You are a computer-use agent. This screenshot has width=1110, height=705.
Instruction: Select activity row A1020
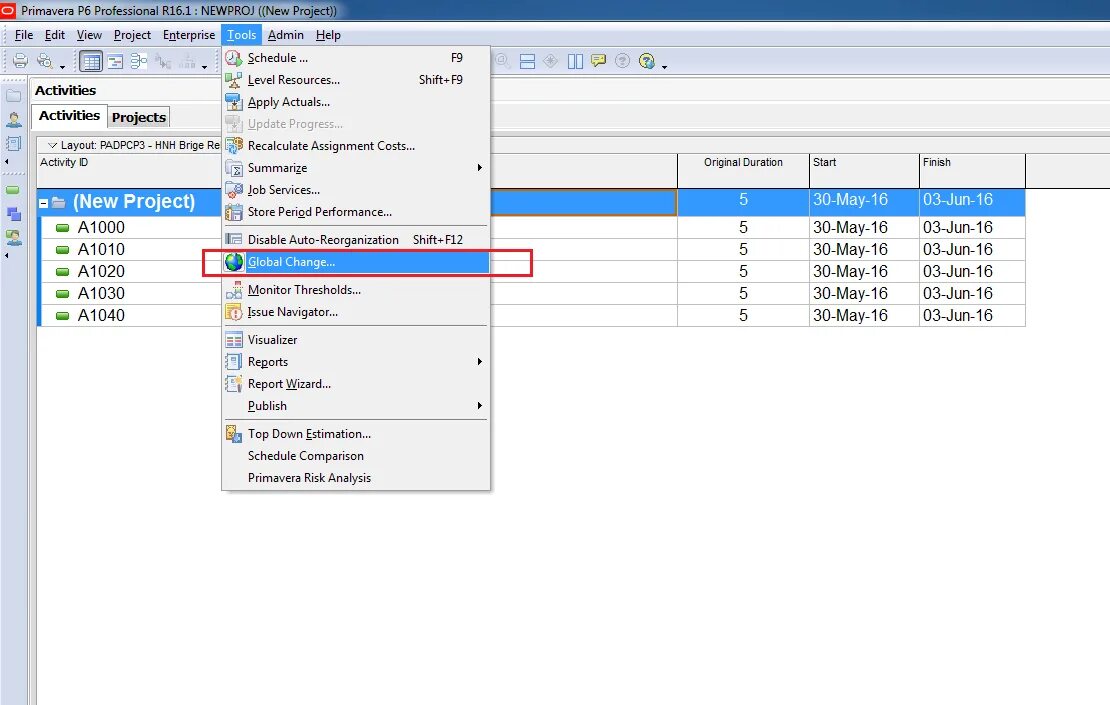tap(531, 272)
